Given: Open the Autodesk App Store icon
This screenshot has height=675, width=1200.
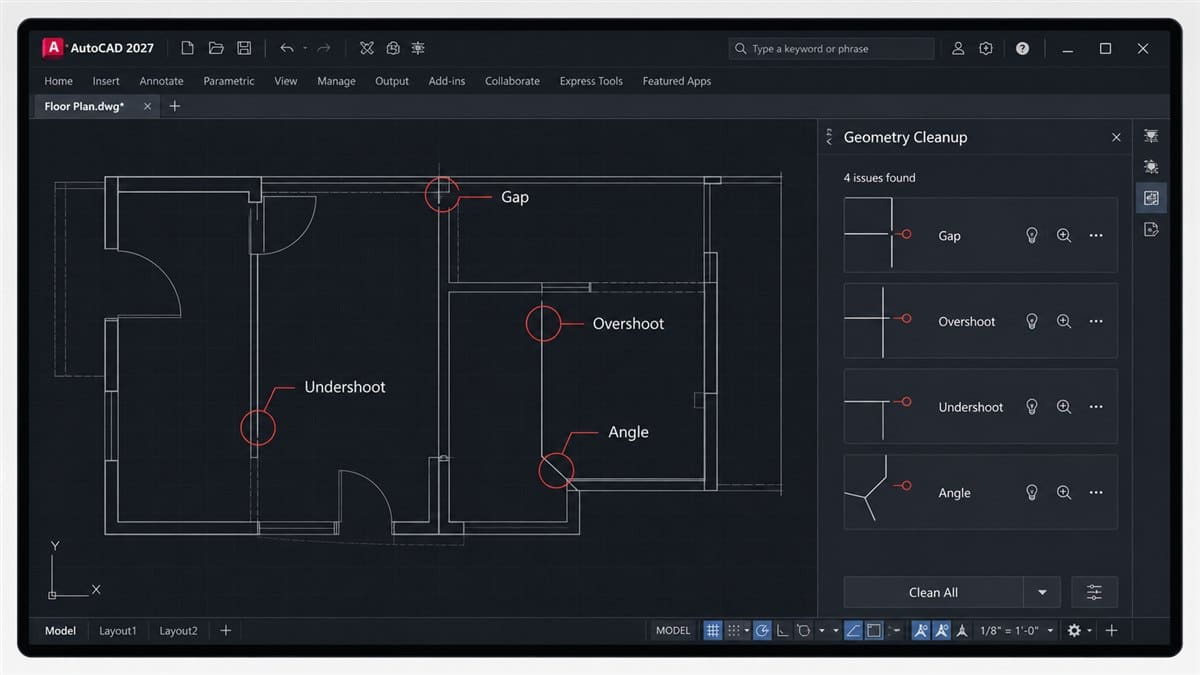Looking at the screenshot, I should pyautogui.click(x=986, y=48).
